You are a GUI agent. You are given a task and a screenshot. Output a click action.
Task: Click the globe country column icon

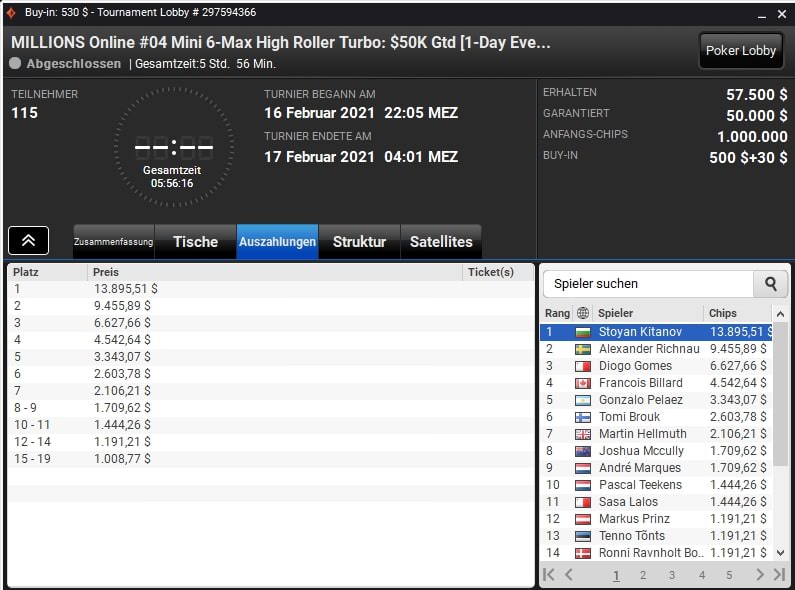[583, 313]
